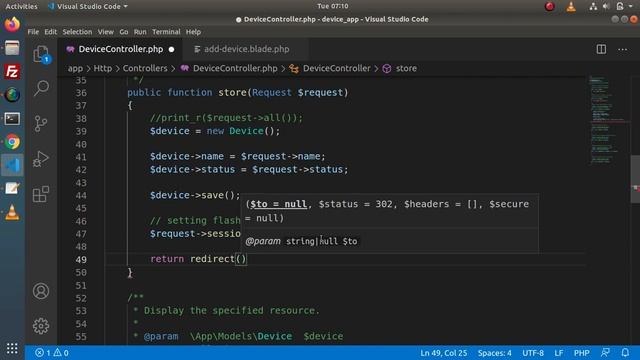Open the Go menu

tap(124, 32)
